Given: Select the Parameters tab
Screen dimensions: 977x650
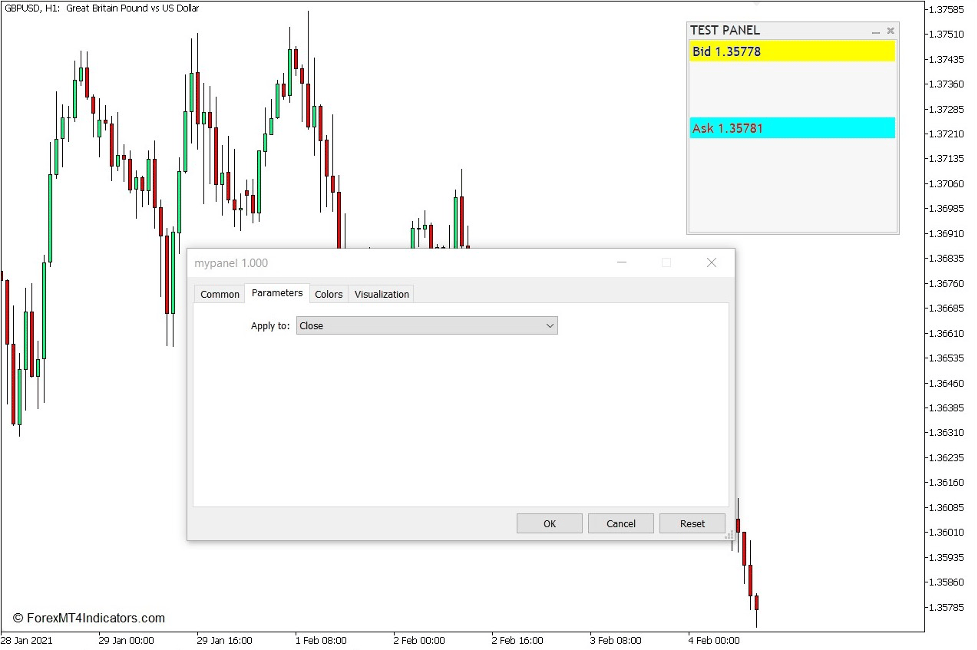Looking at the screenshot, I should click(x=276, y=293).
